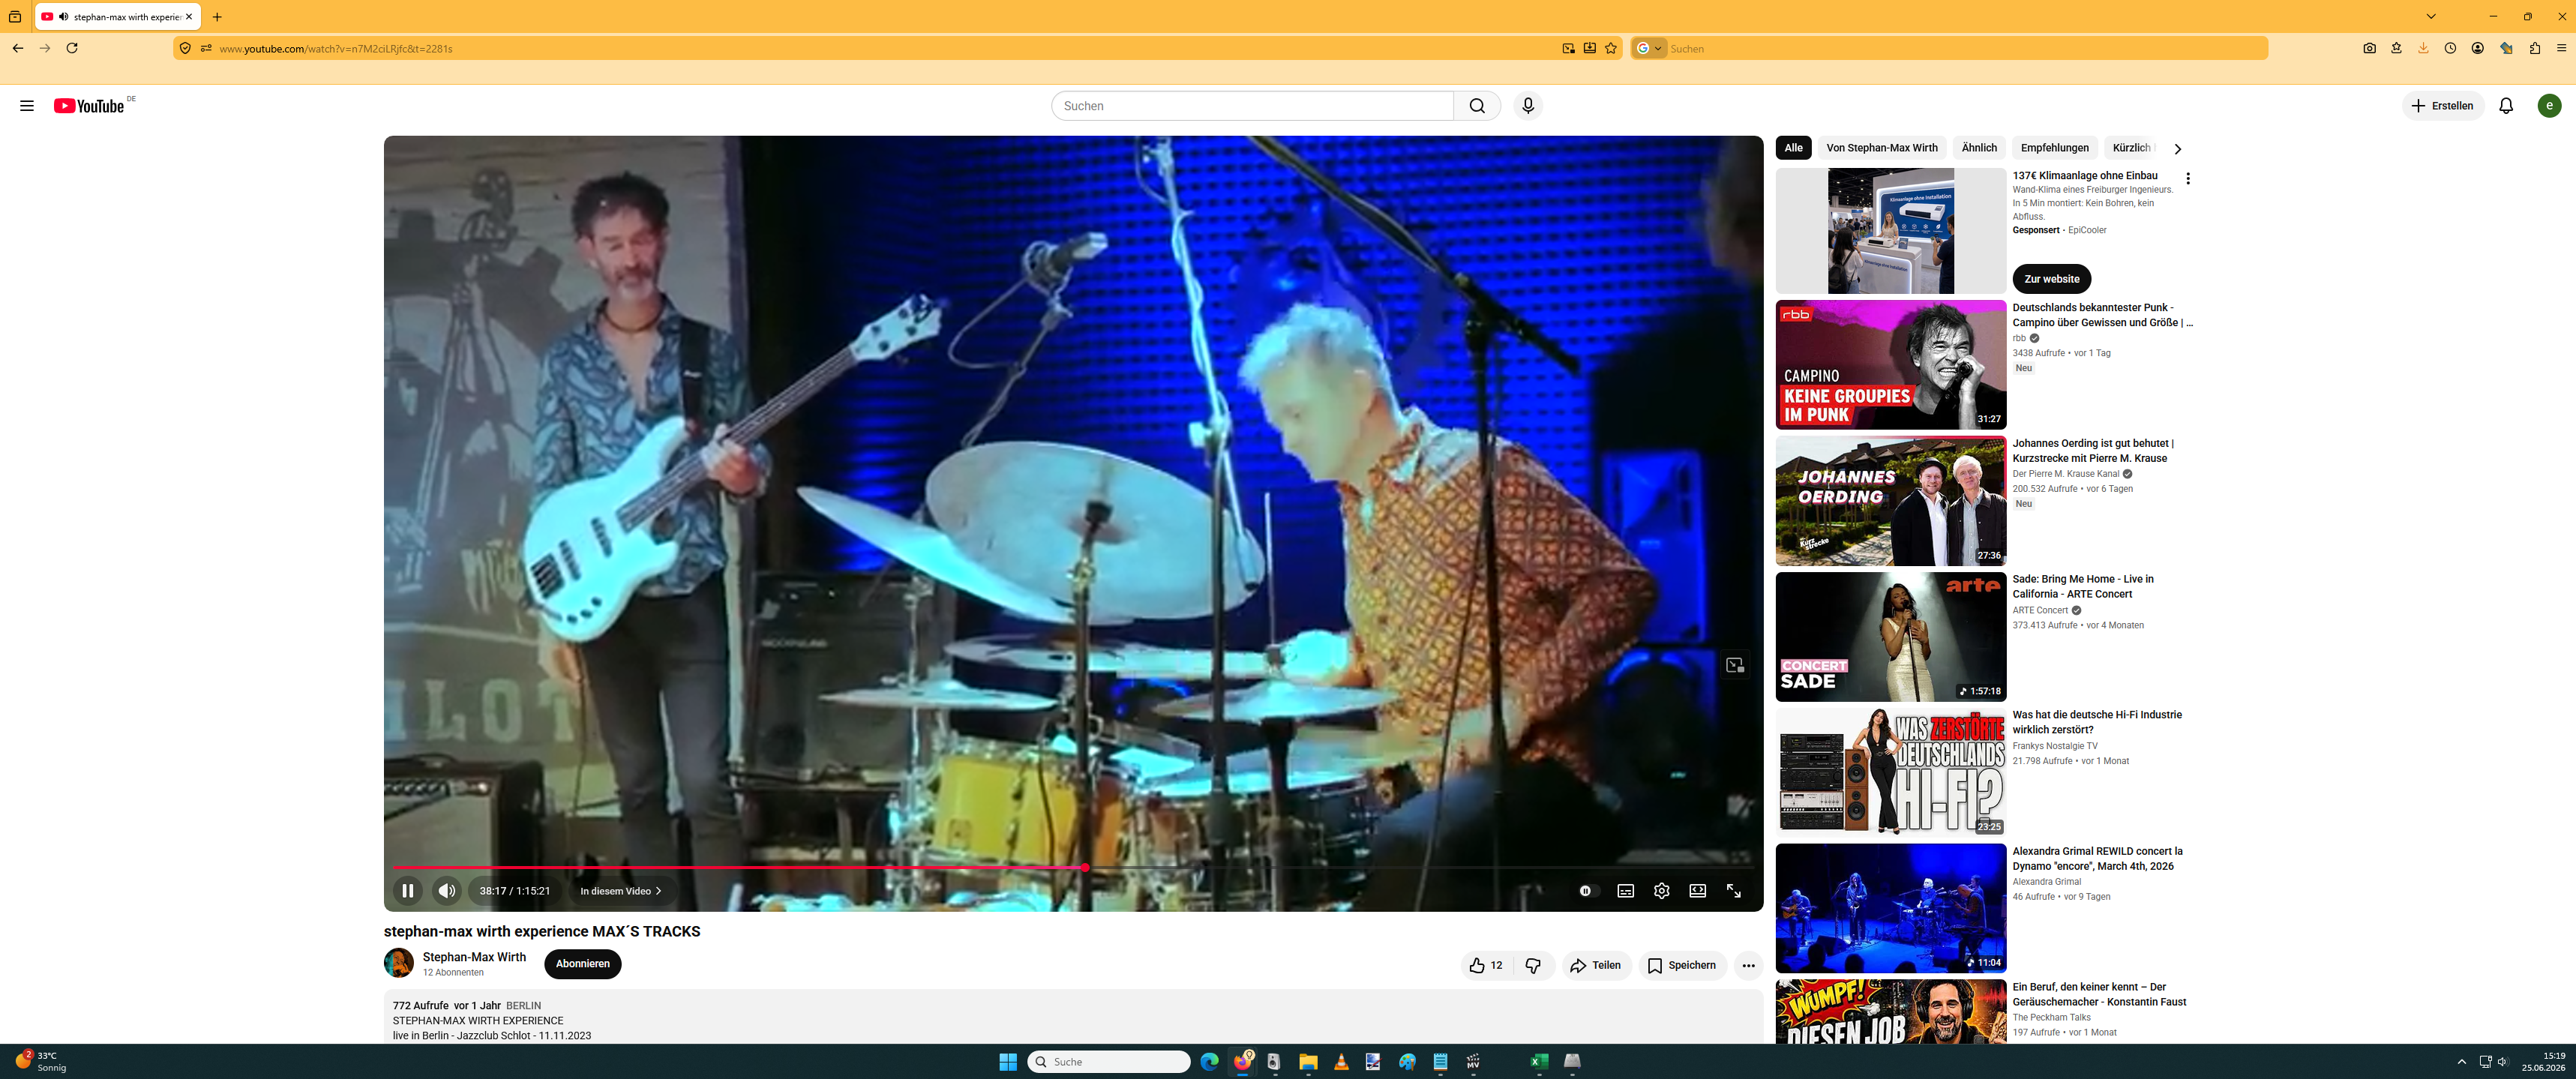This screenshot has height=1079, width=2576.
Task: Pause the video with the player button
Action: tap(408, 890)
